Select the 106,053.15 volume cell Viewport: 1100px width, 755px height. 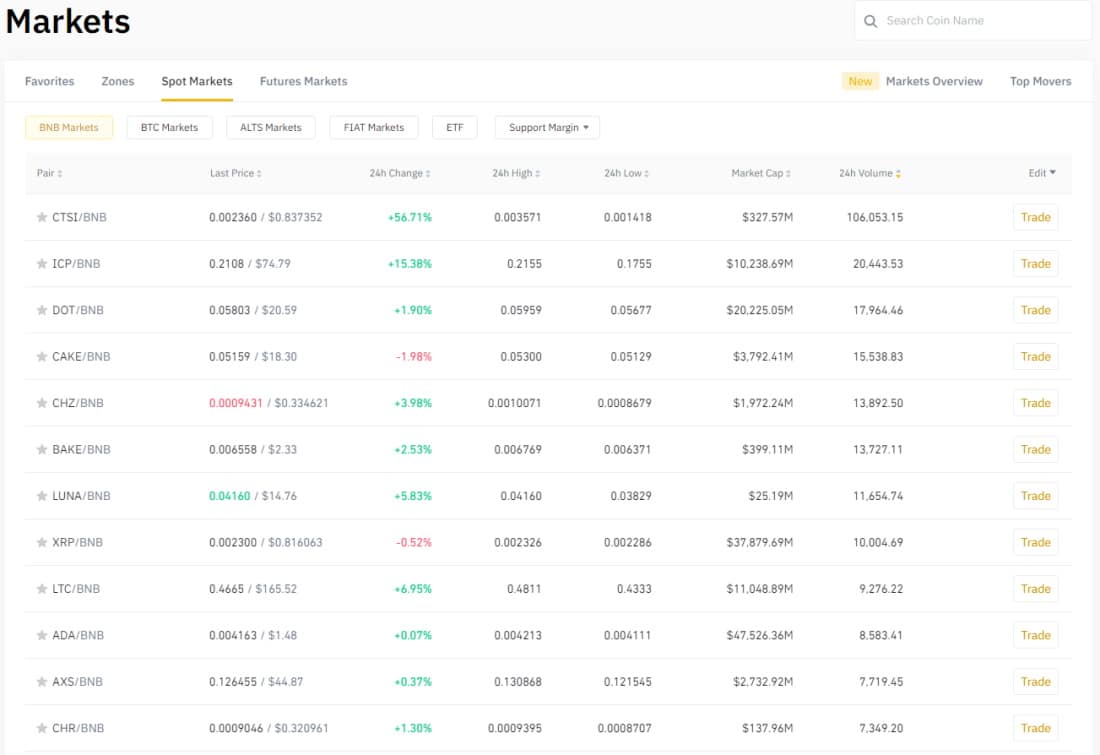[x=875, y=218]
